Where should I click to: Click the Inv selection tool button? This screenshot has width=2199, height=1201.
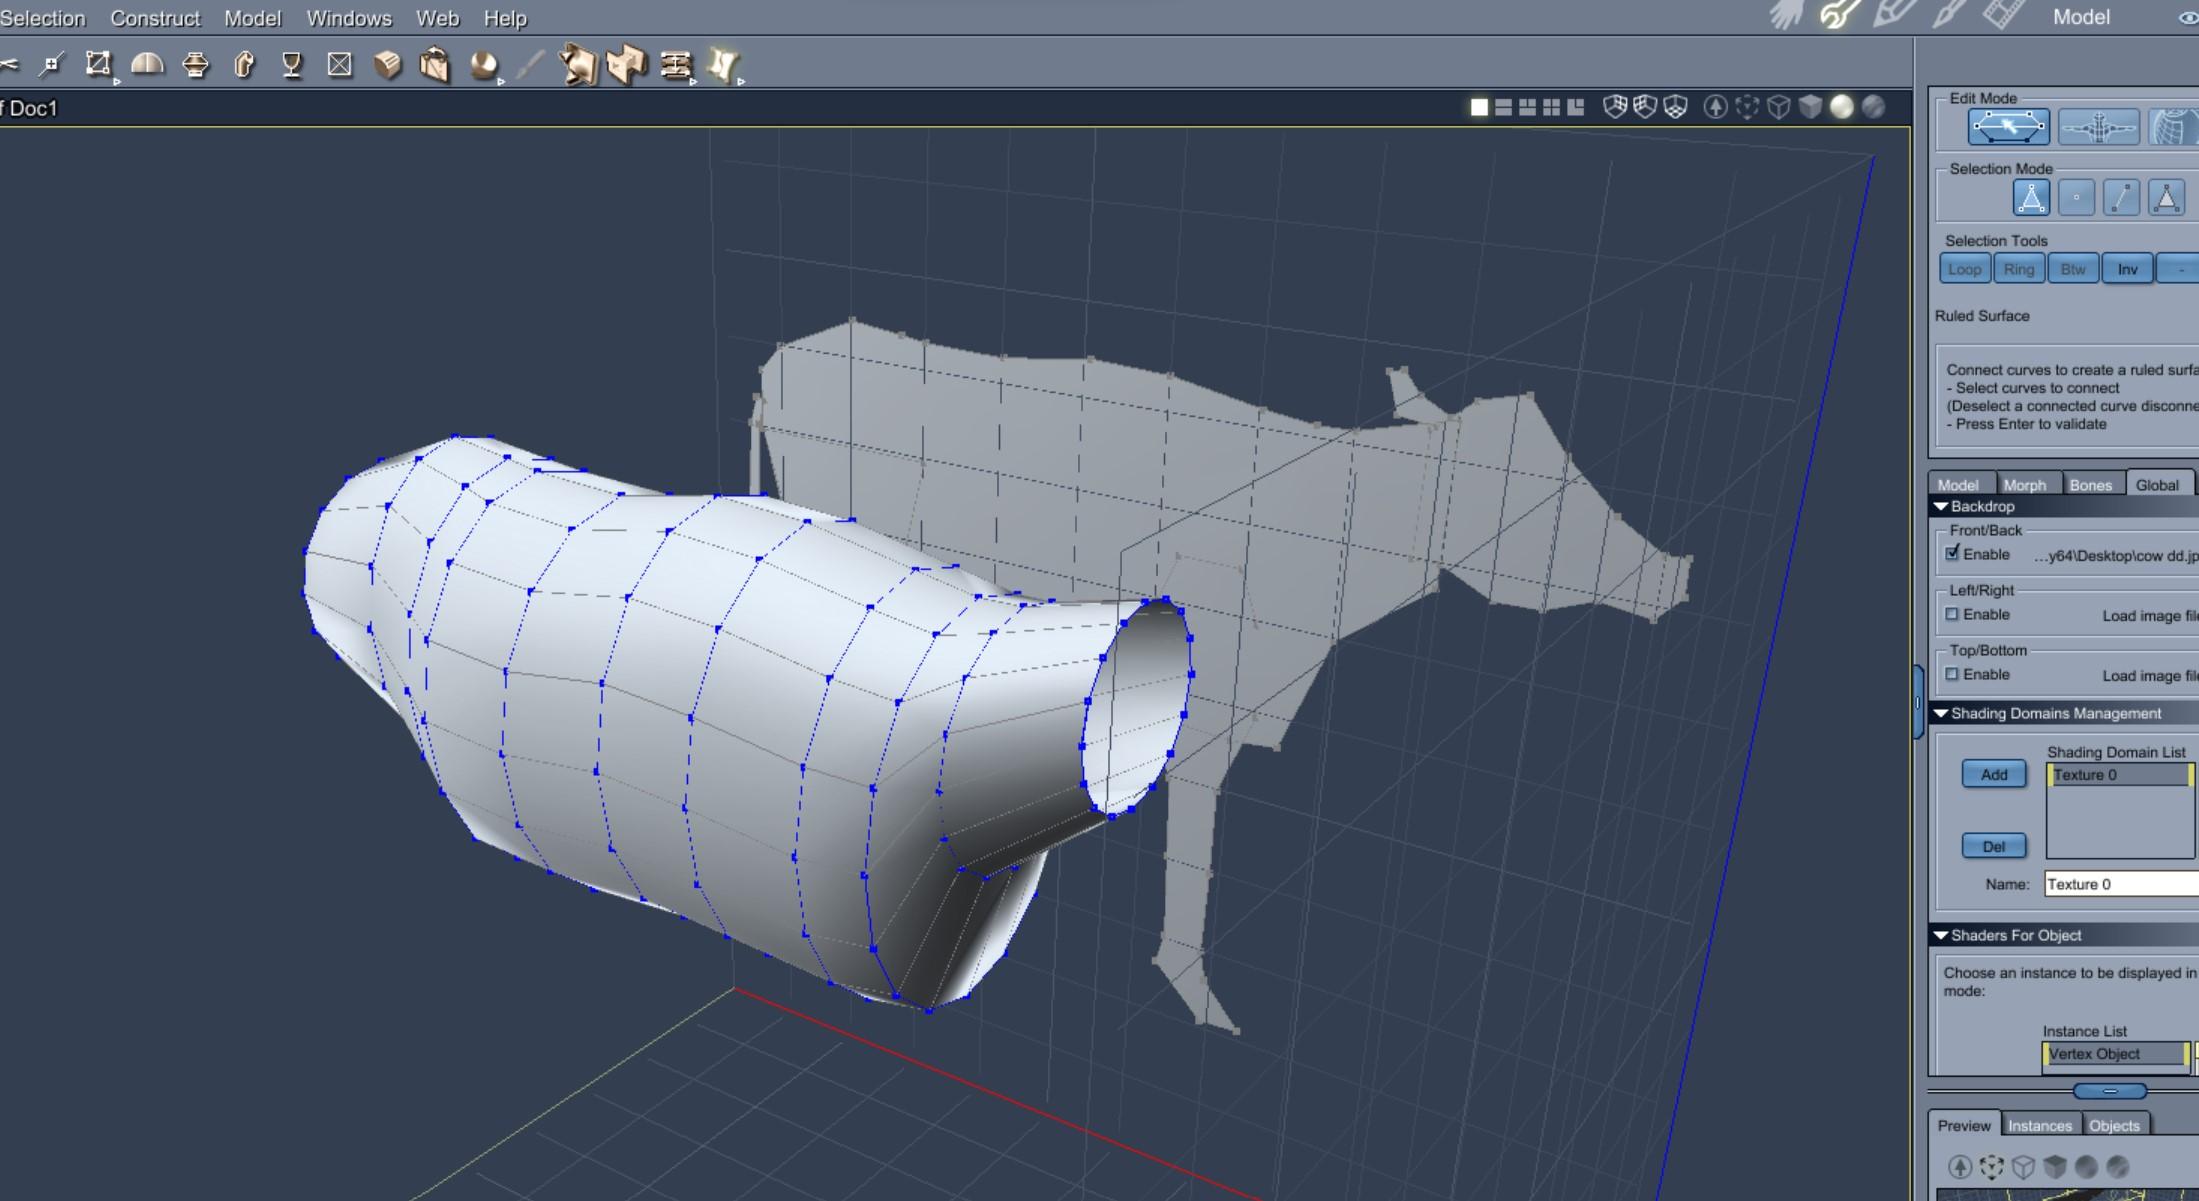pyautogui.click(x=2127, y=270)
